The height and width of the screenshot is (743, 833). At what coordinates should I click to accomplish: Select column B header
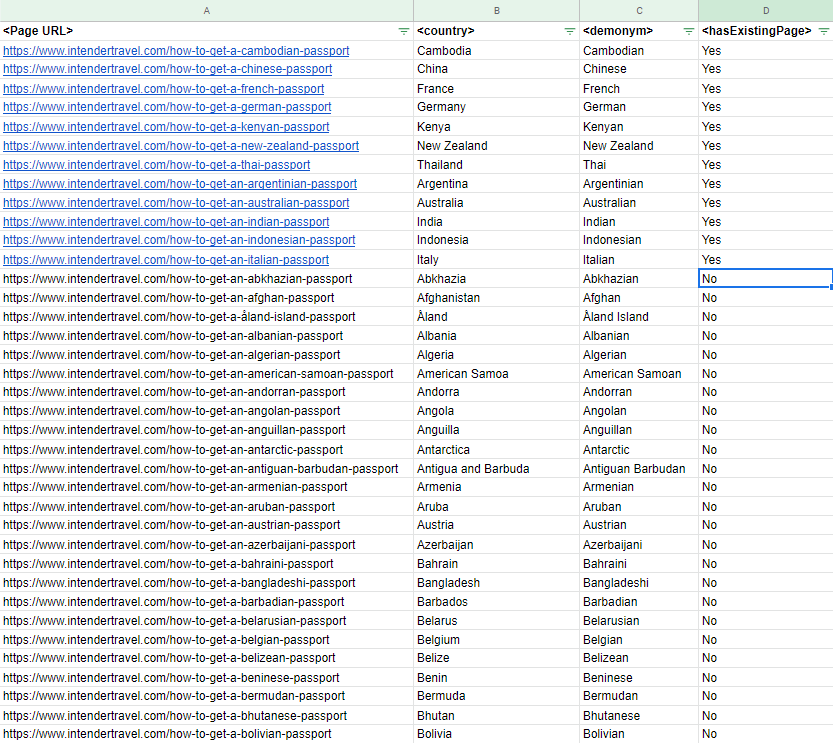click(x=497, y=11)
